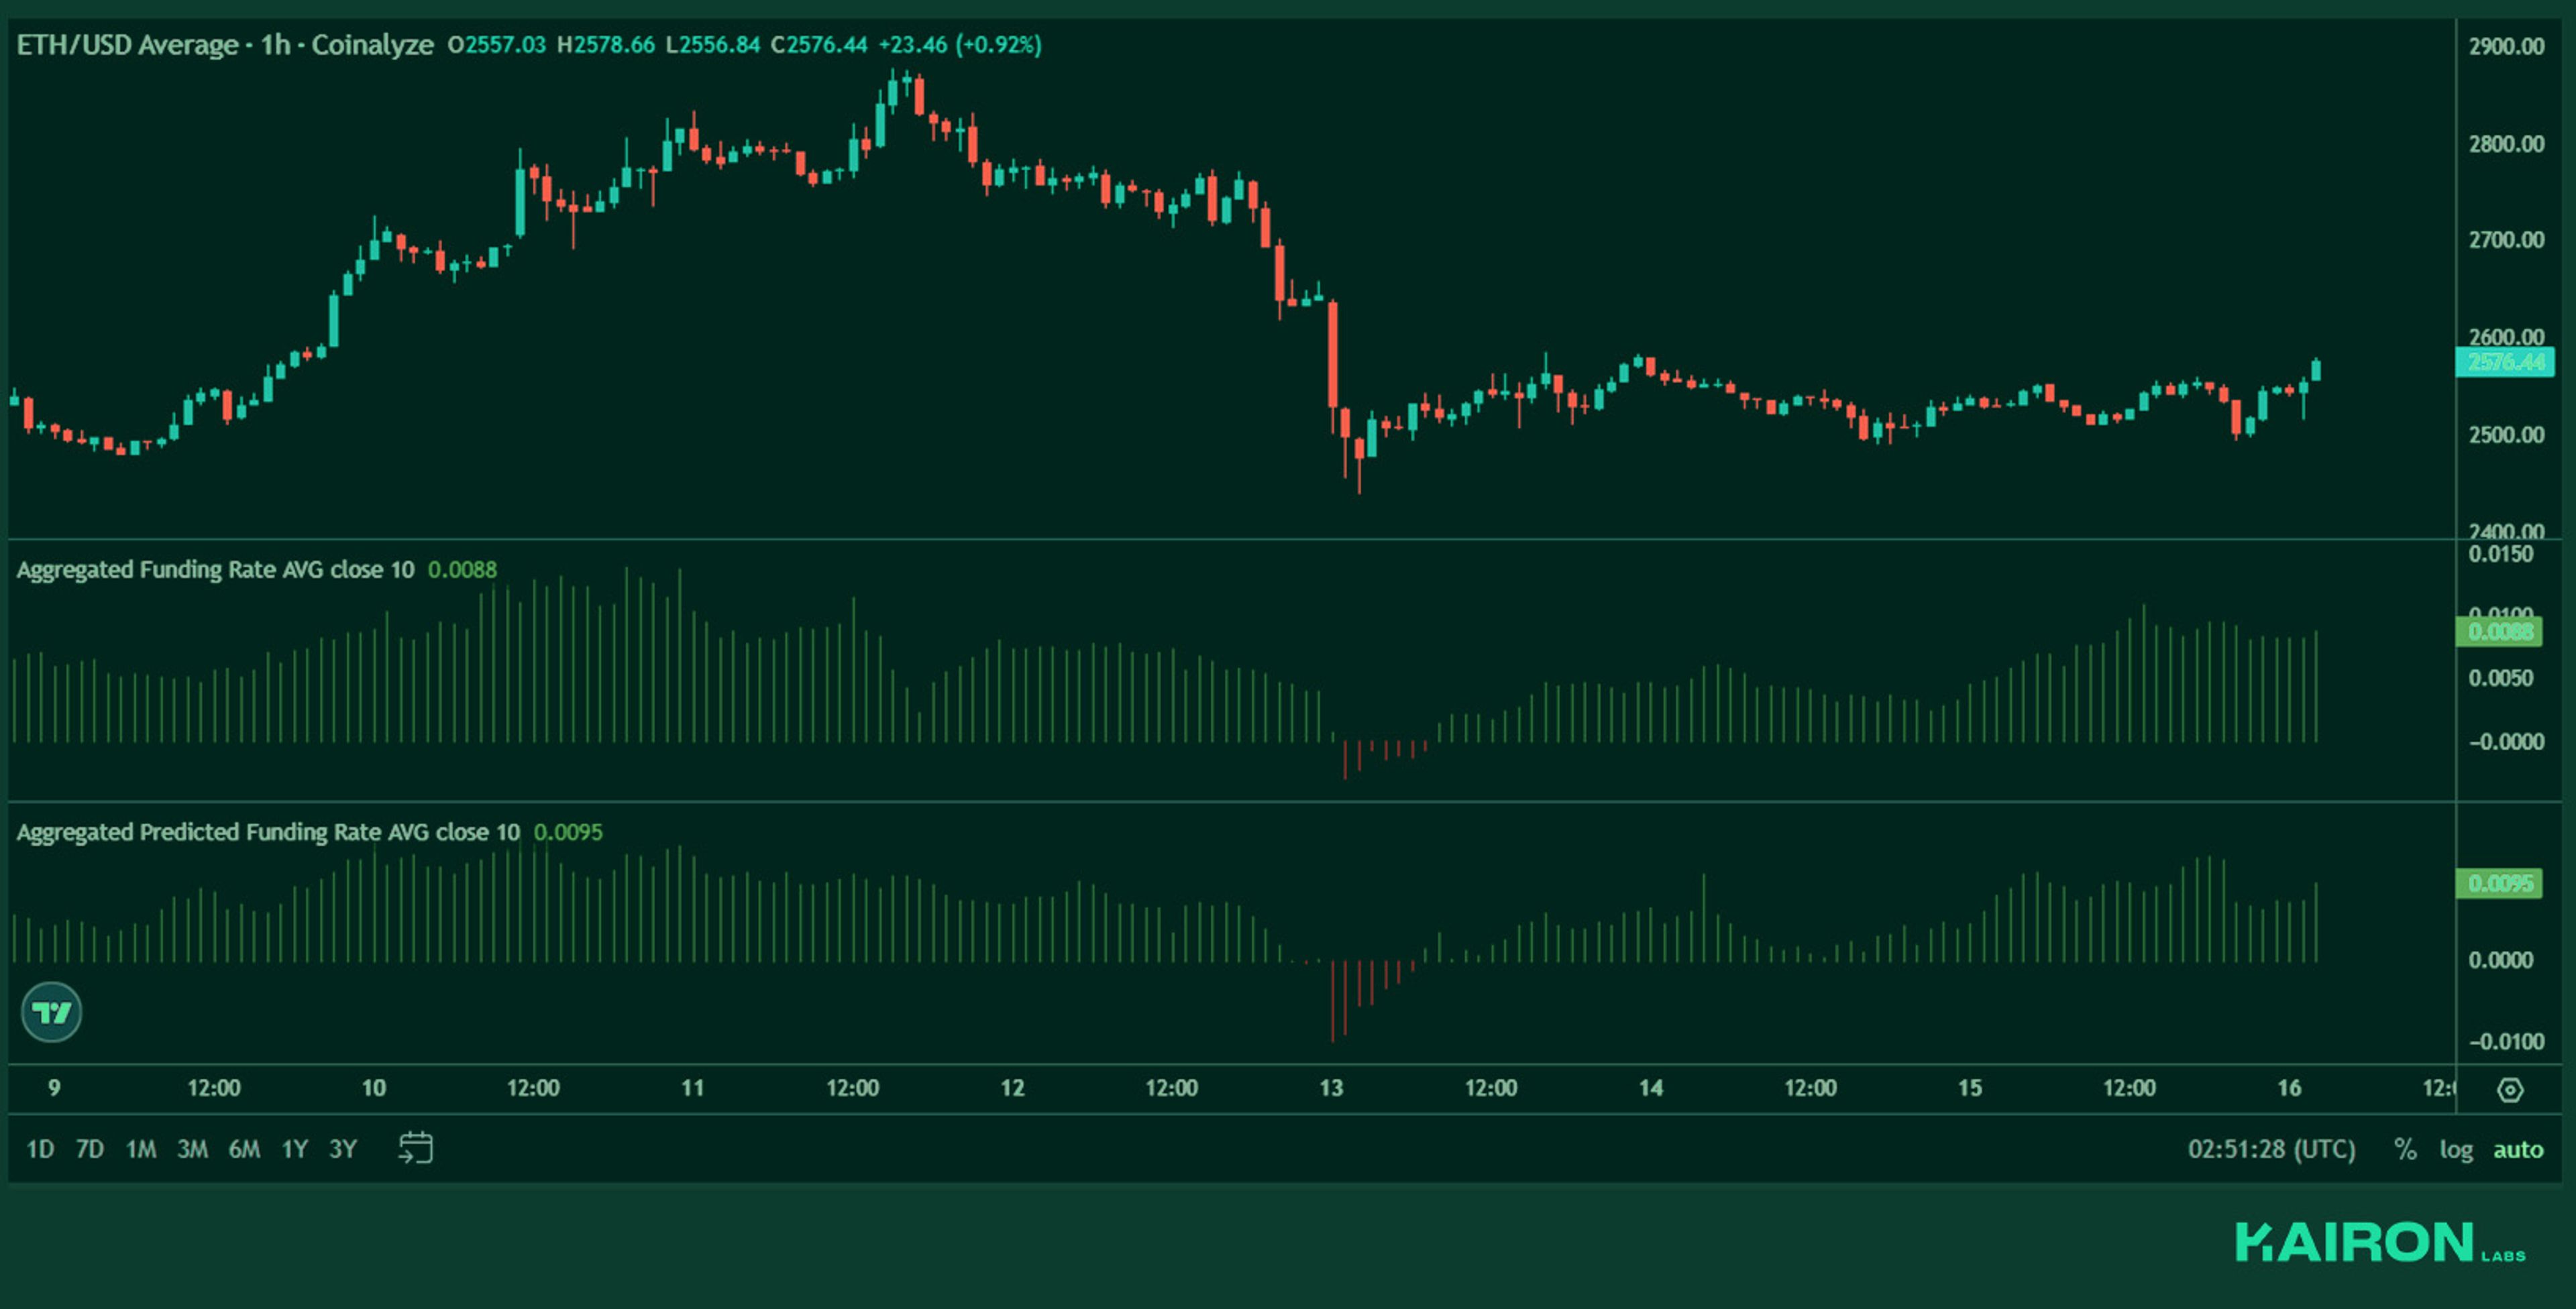Click the close value C2576.44

(819, 45)
